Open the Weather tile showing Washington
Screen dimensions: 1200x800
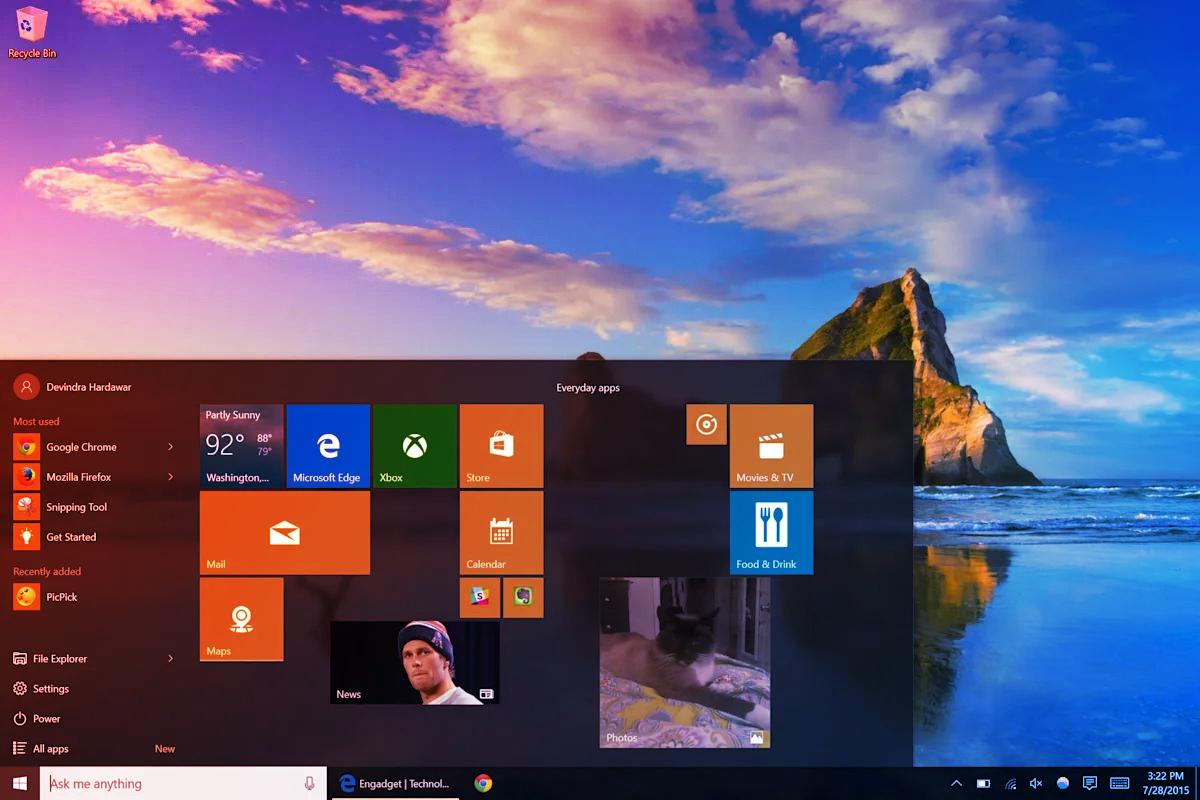click(242, 446)
